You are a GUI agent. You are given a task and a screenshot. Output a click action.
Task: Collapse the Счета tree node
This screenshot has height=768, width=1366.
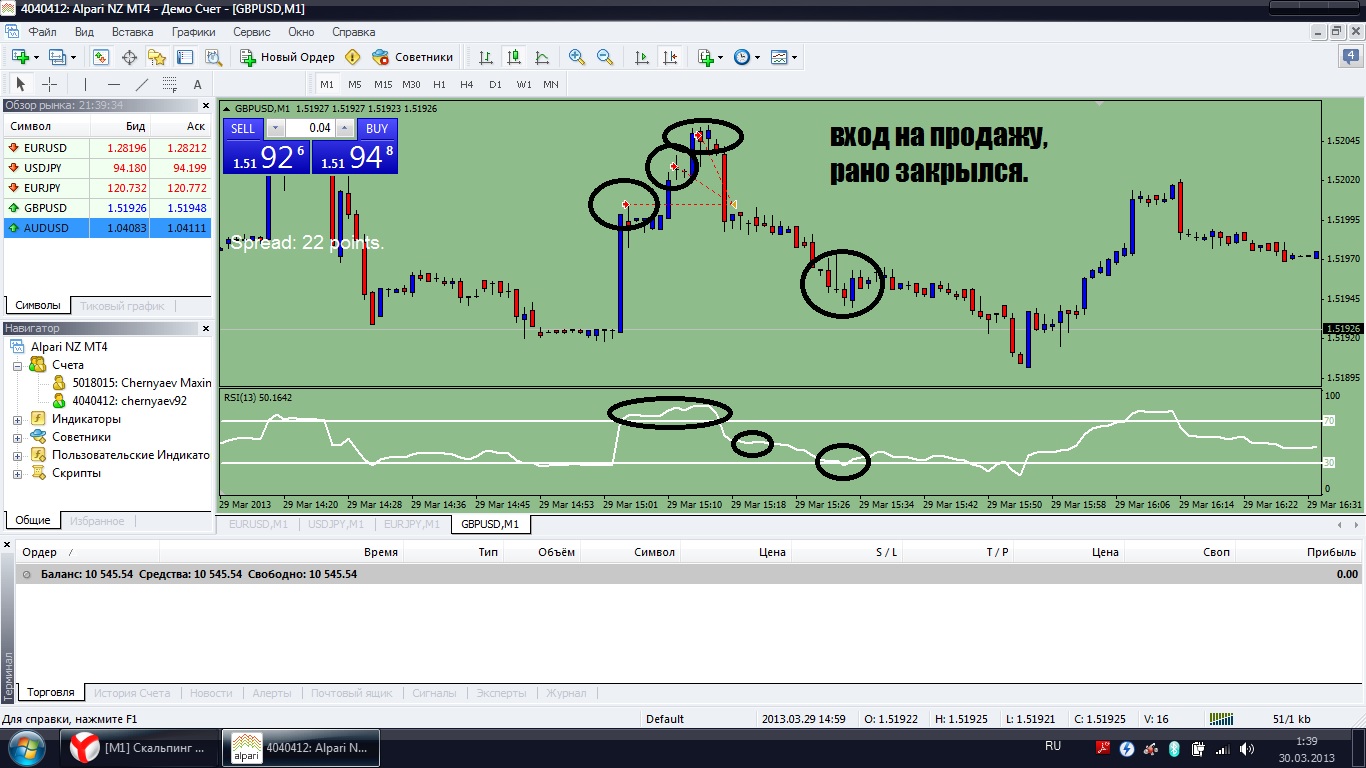pyautogui.click(x=17, y=366)
